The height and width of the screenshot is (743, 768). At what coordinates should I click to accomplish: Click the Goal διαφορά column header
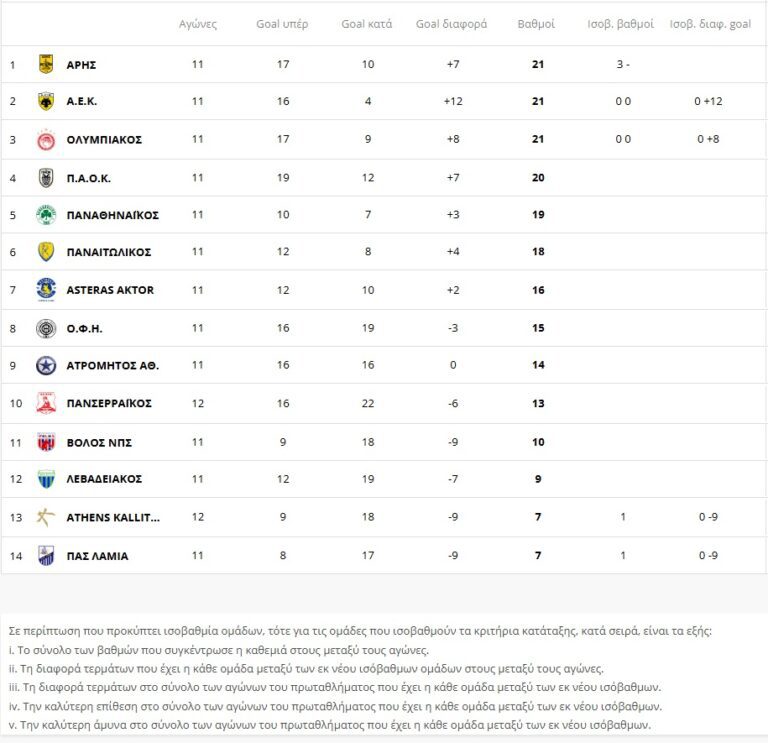click(x=451, y=23)
